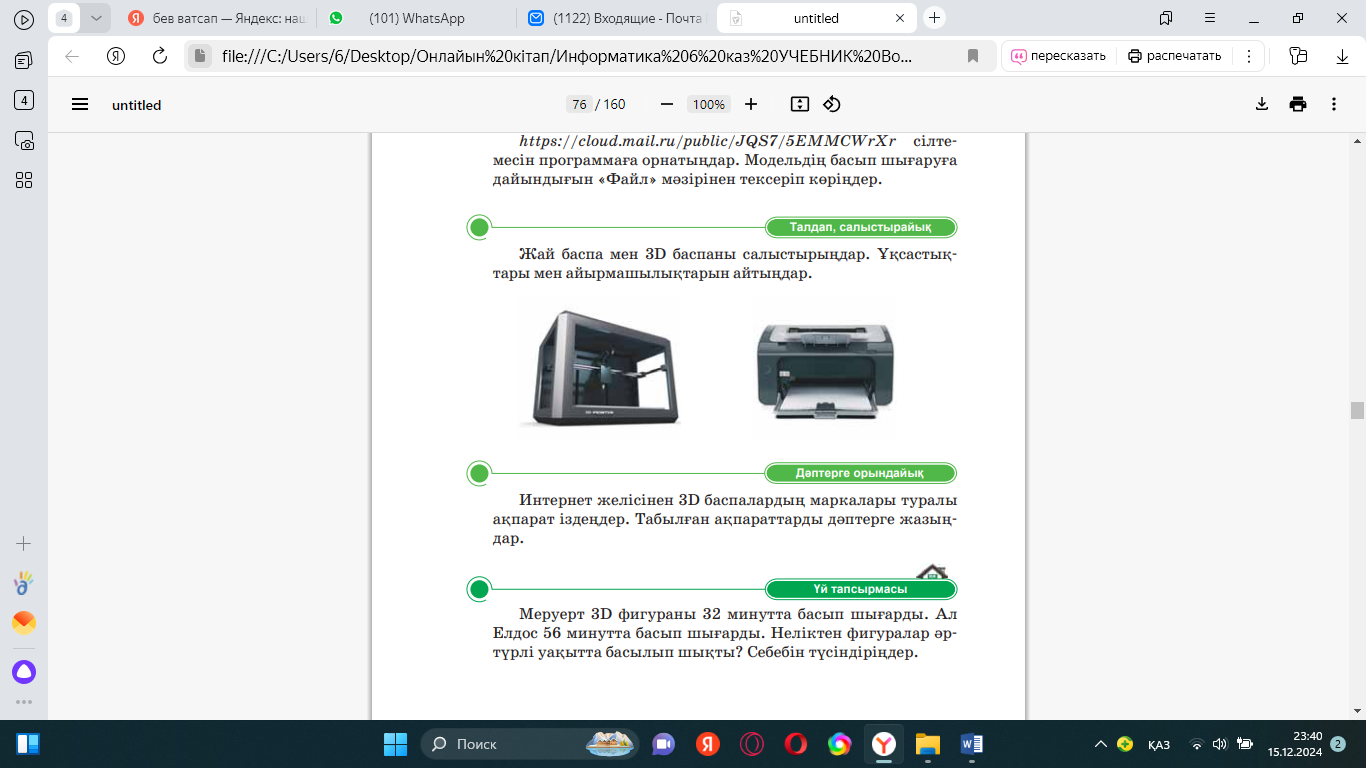Open the Yandex Browser main menu
The width and height of the screenshot is (1366, 768).
[x=1210, y=18]
